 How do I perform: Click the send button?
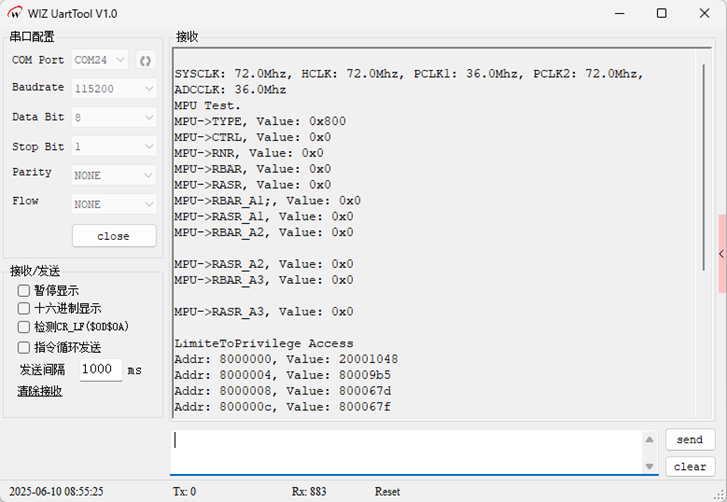pos(690,440)
